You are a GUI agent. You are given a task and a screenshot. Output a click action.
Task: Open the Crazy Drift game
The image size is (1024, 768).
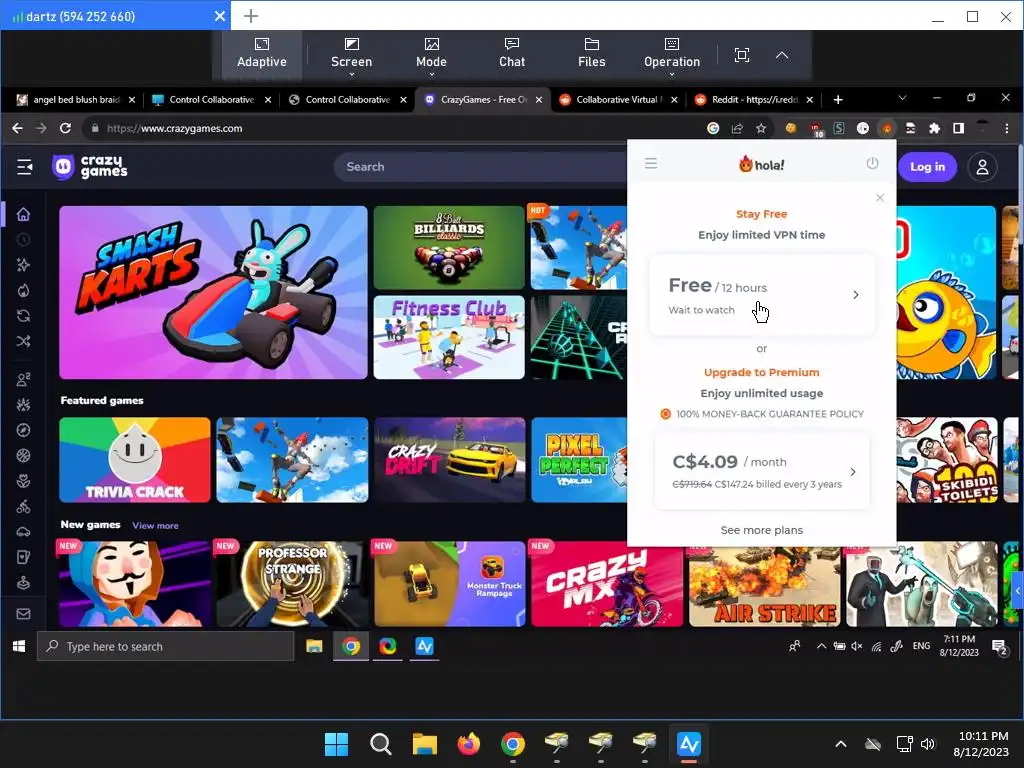[x=449, y=460]
